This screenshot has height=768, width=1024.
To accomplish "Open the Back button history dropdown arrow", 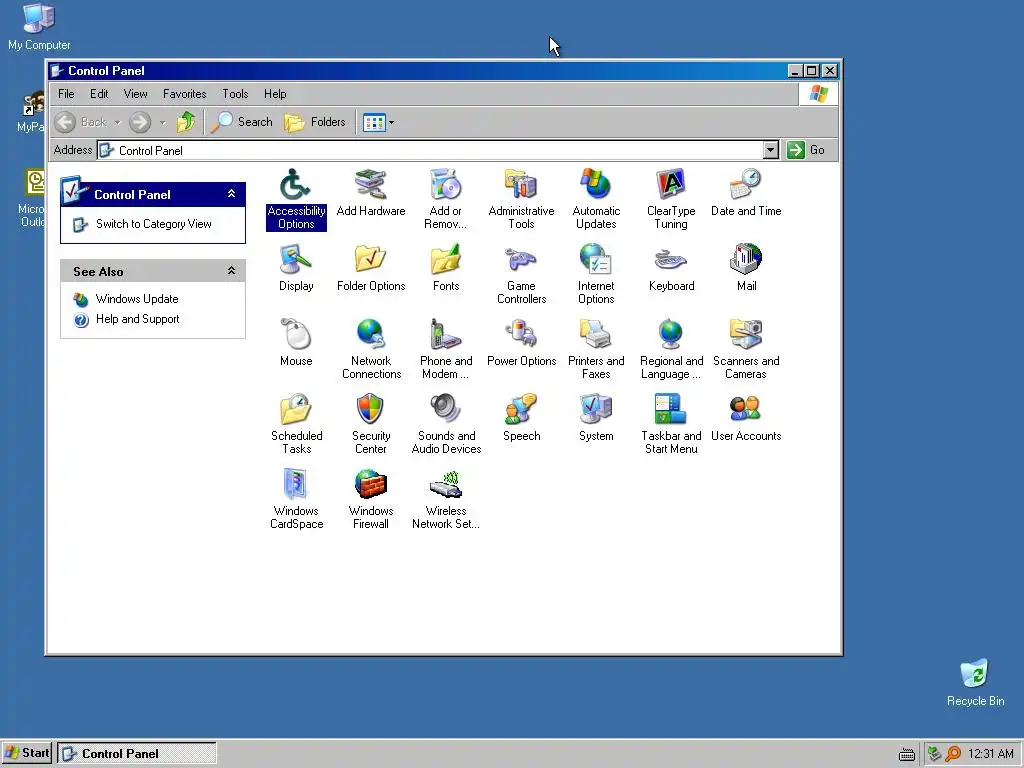I will click(x=118, y=122).
